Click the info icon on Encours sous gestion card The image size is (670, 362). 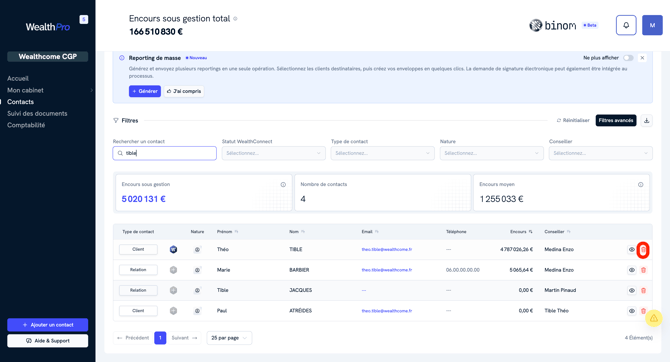[283, 185]
